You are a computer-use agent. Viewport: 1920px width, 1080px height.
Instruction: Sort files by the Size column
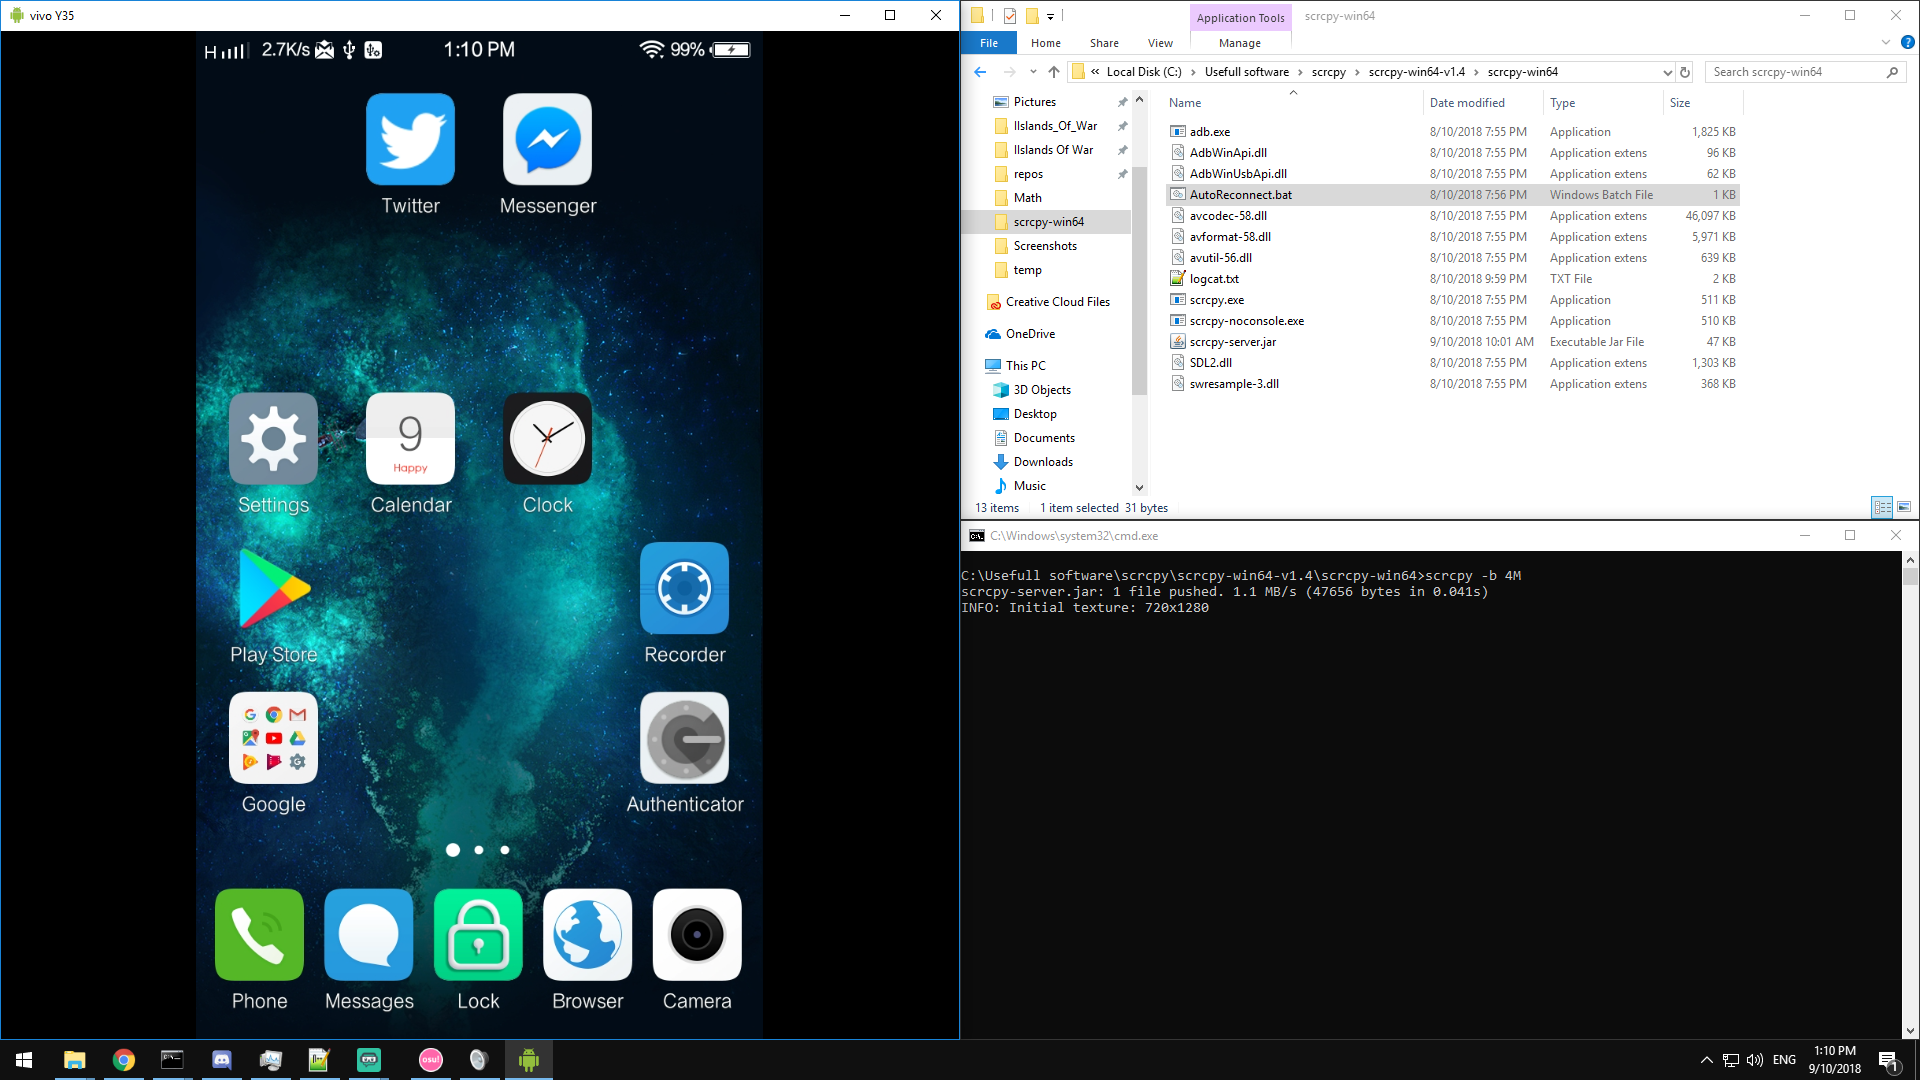(1703, 103)
